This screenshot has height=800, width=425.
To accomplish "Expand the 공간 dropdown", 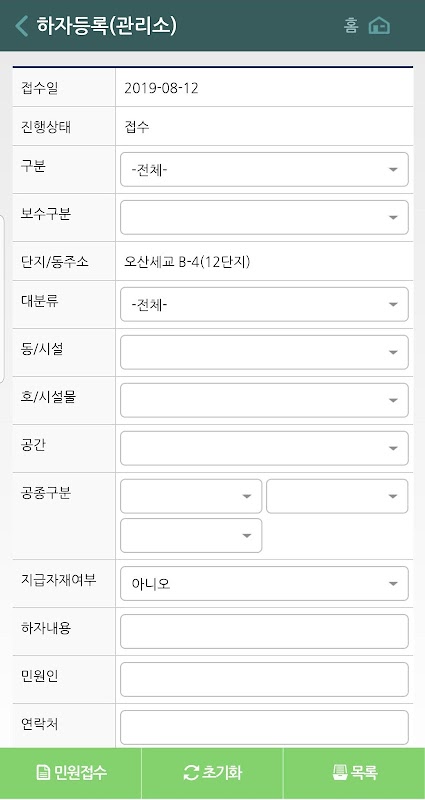I will pos(264,448).
